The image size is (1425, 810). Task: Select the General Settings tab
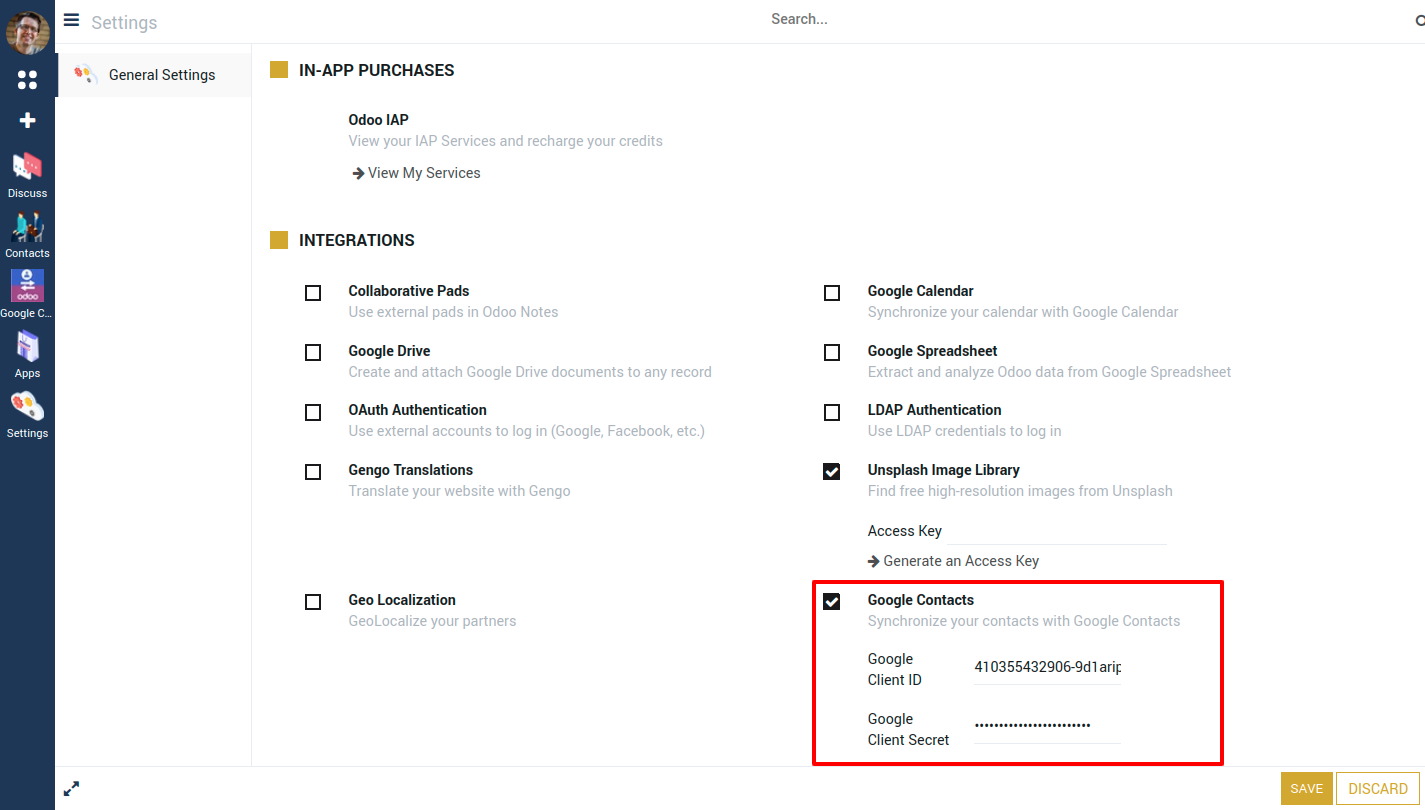(x=161, y=75)
